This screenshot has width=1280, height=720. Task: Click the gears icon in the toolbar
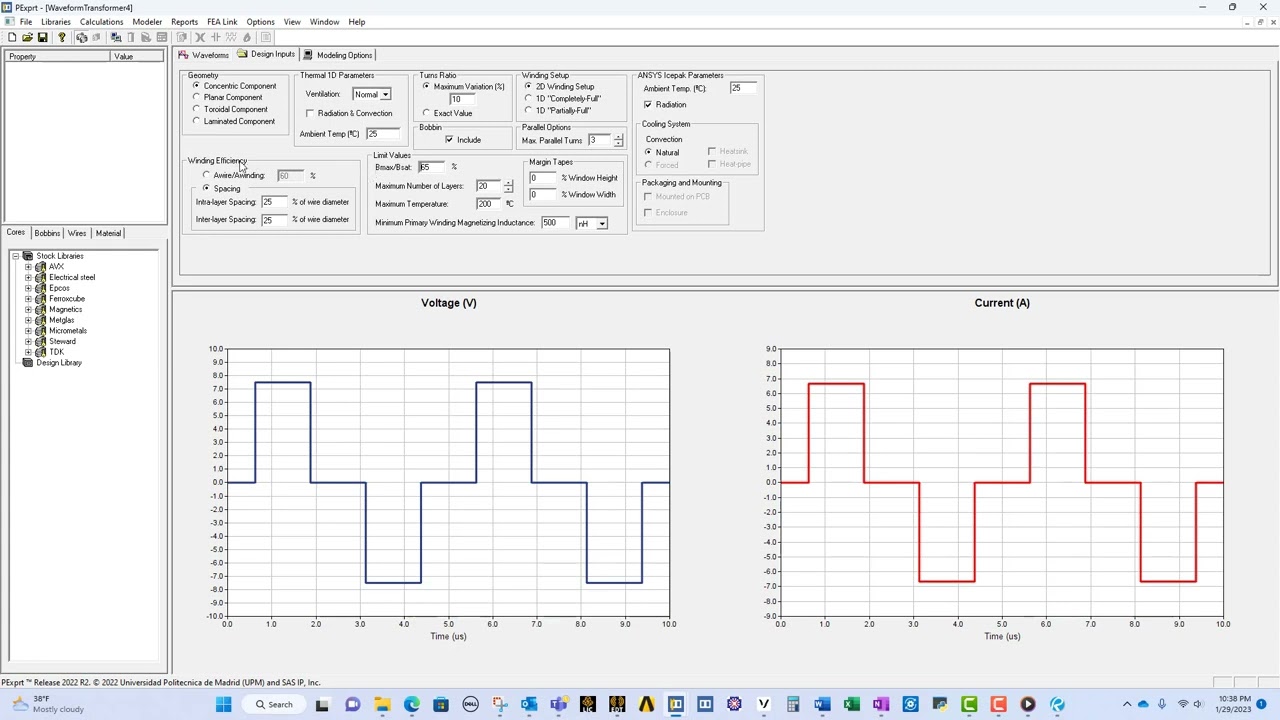[x=81, y=37]
